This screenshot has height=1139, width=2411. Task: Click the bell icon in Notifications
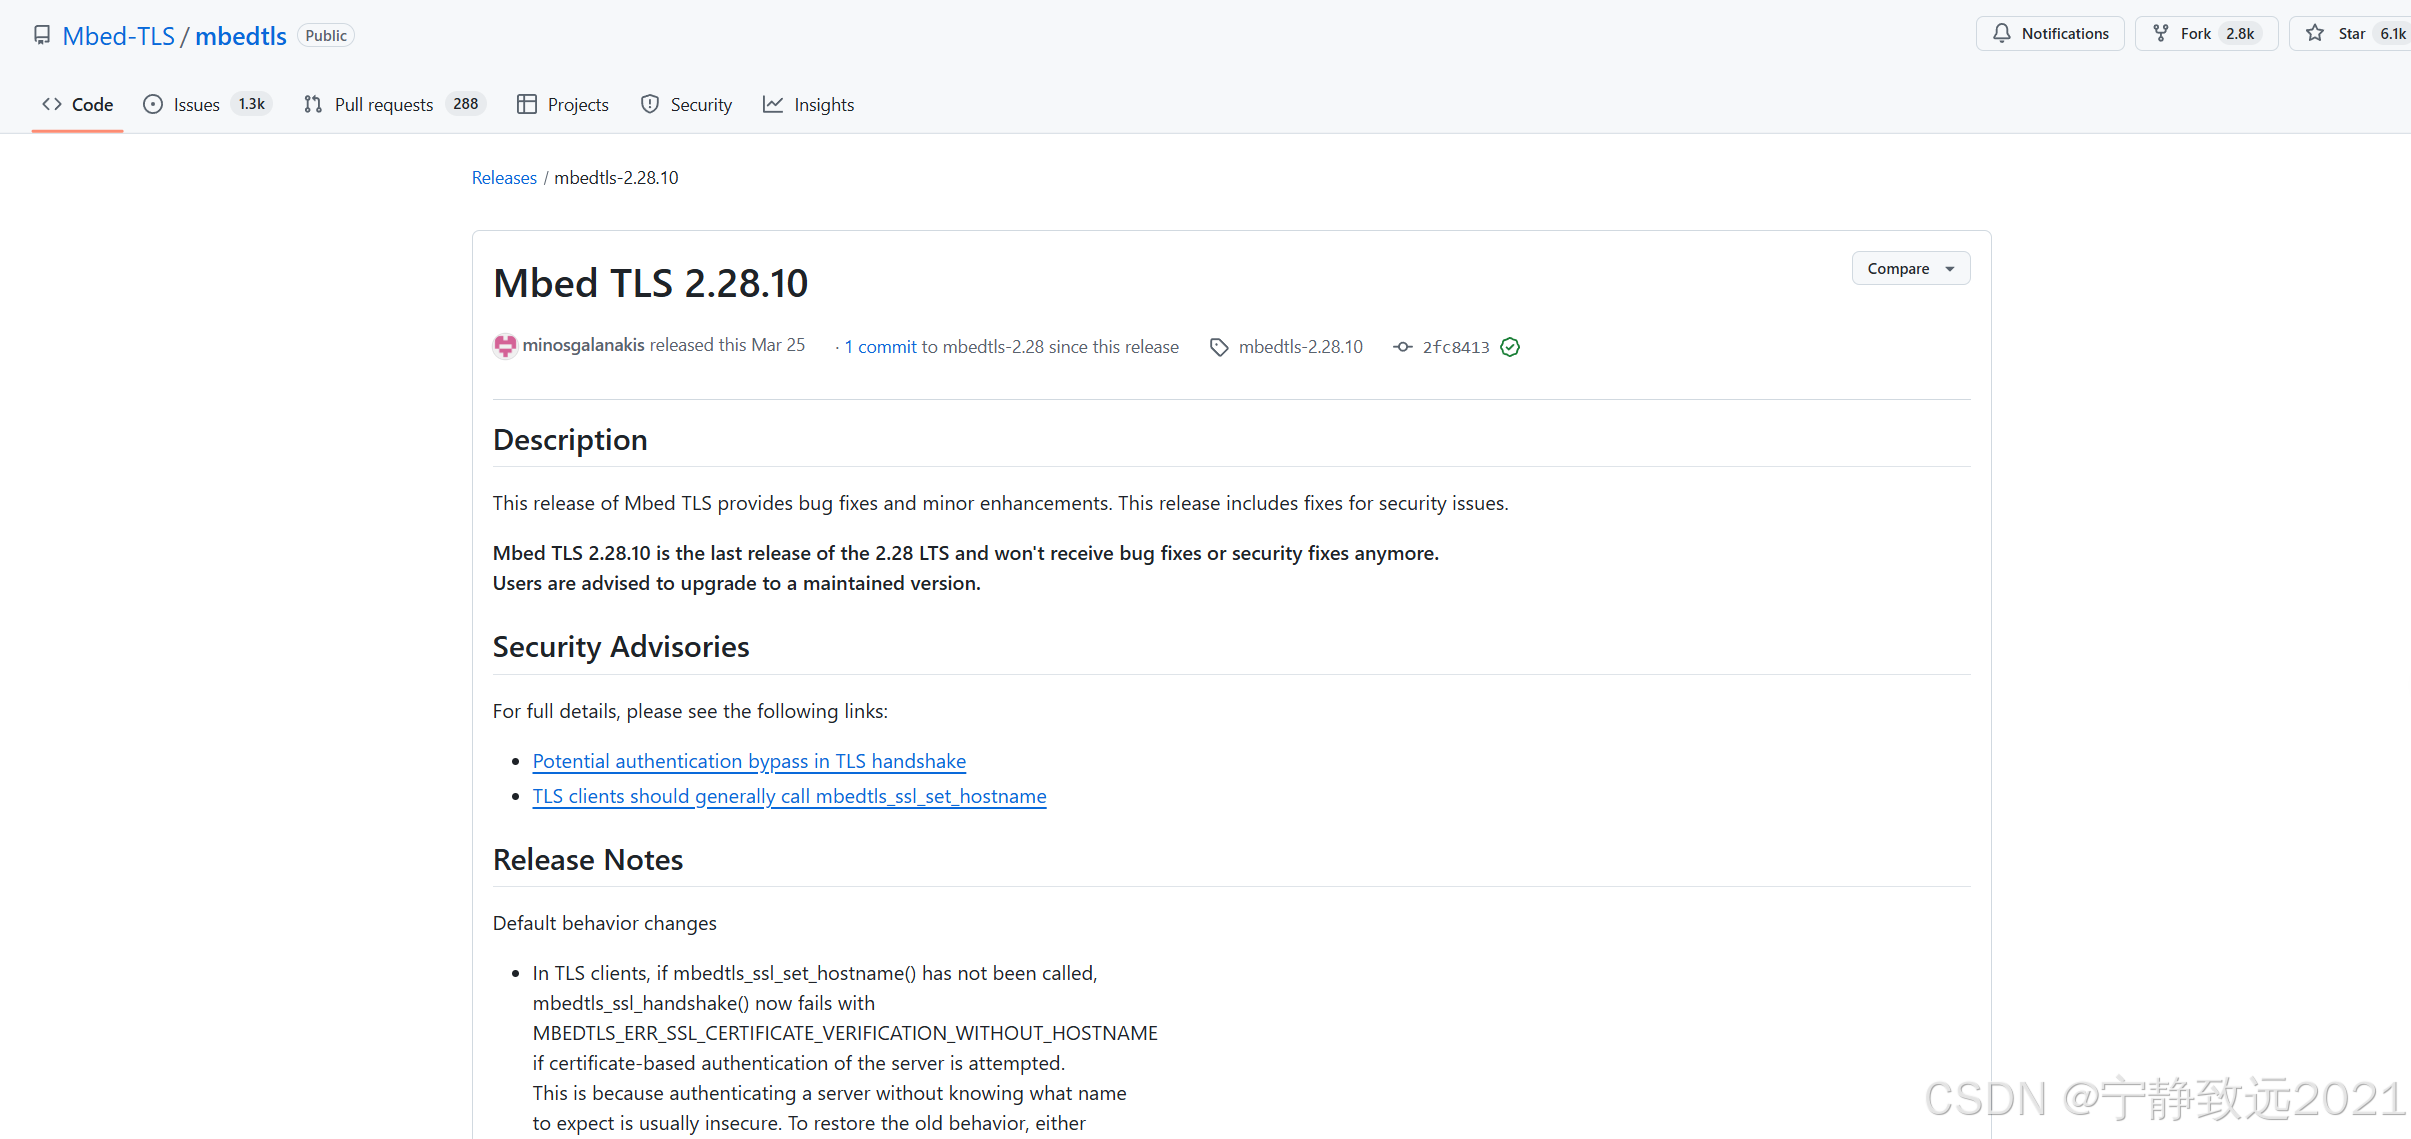click(2002, 34)
